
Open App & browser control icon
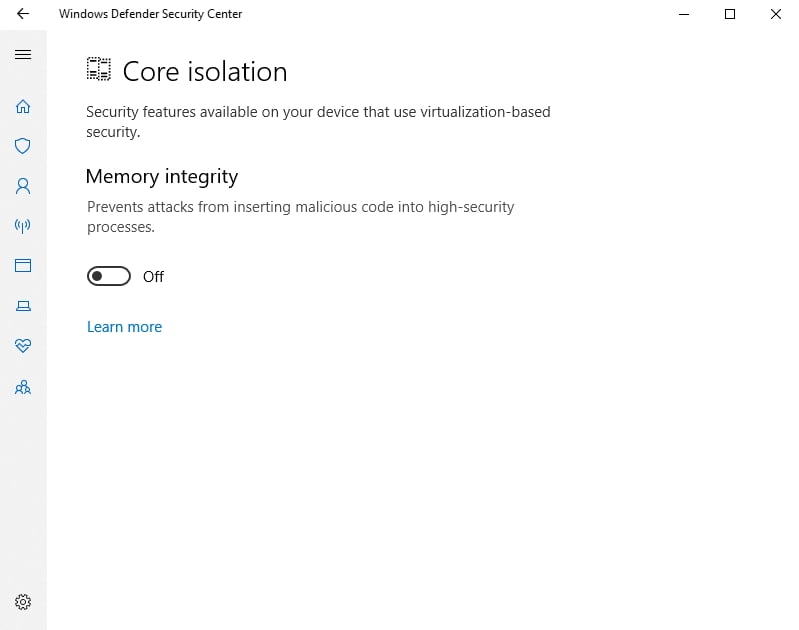tap(23, 266)
